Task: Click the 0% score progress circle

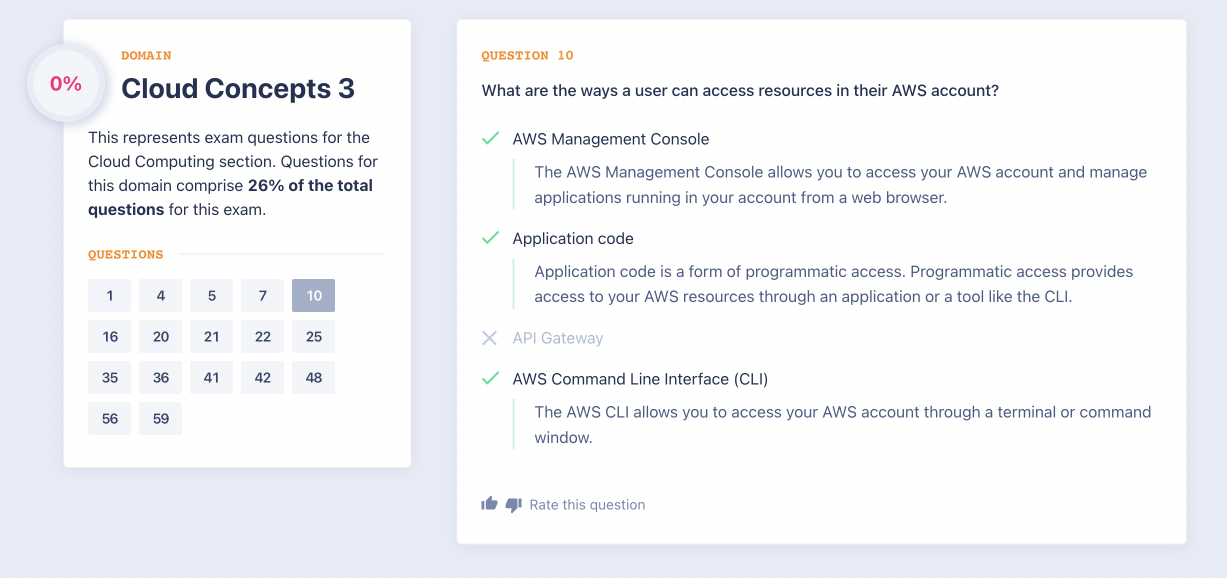Action: point(66,84)
